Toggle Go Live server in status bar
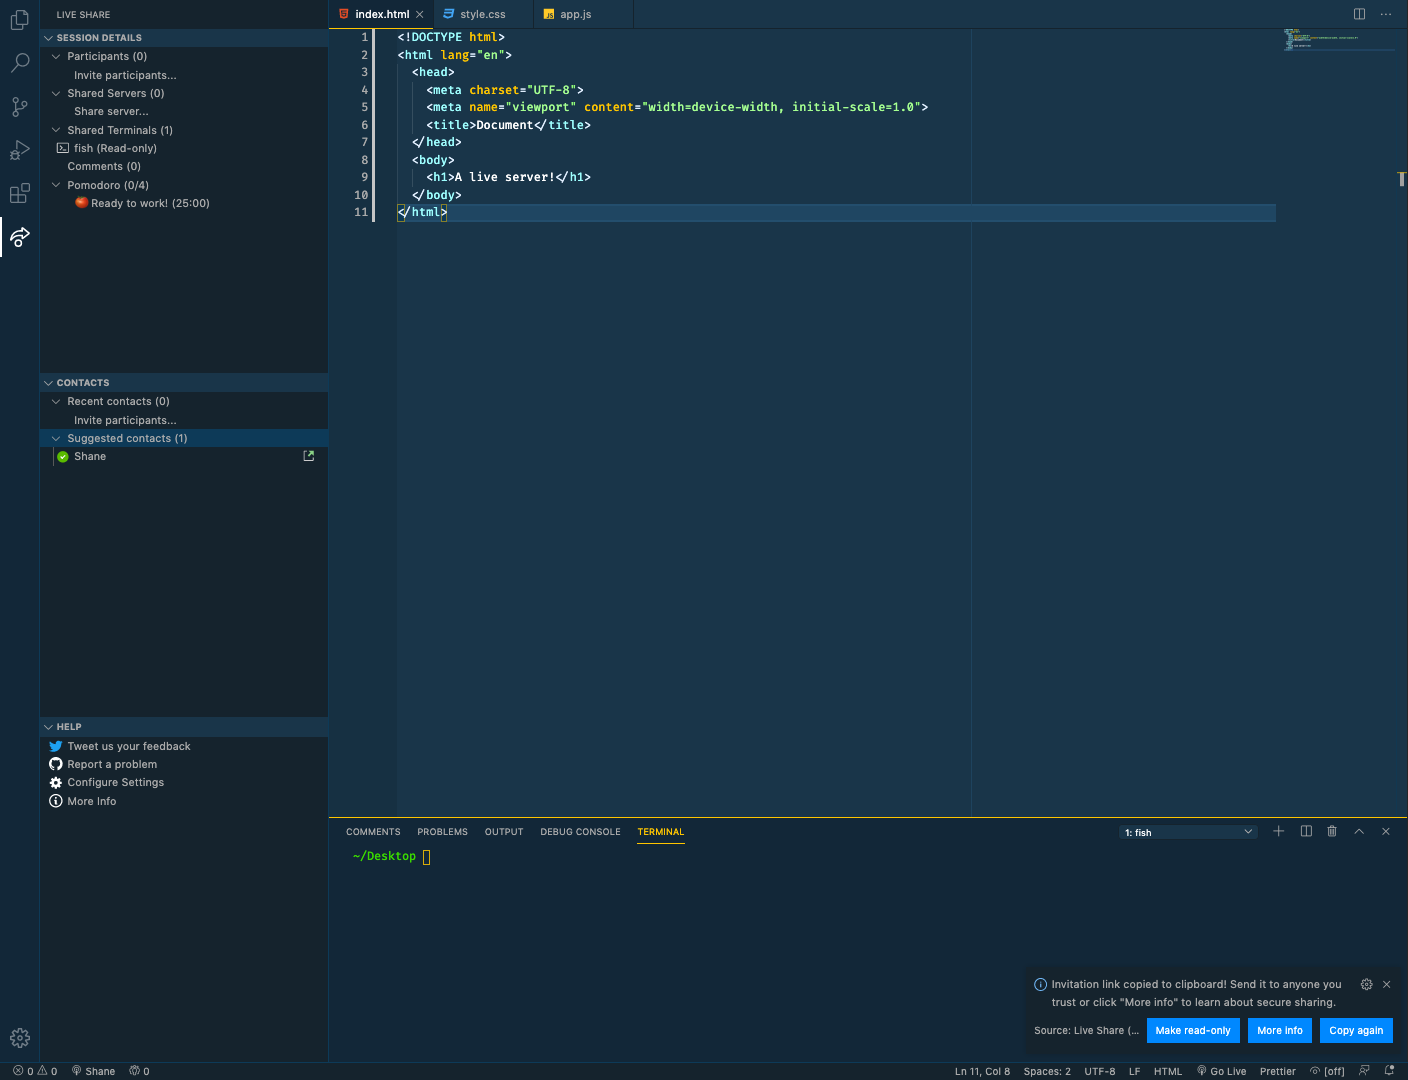This screenshot has height=1080, width=1408. tap(1222, 1071)
